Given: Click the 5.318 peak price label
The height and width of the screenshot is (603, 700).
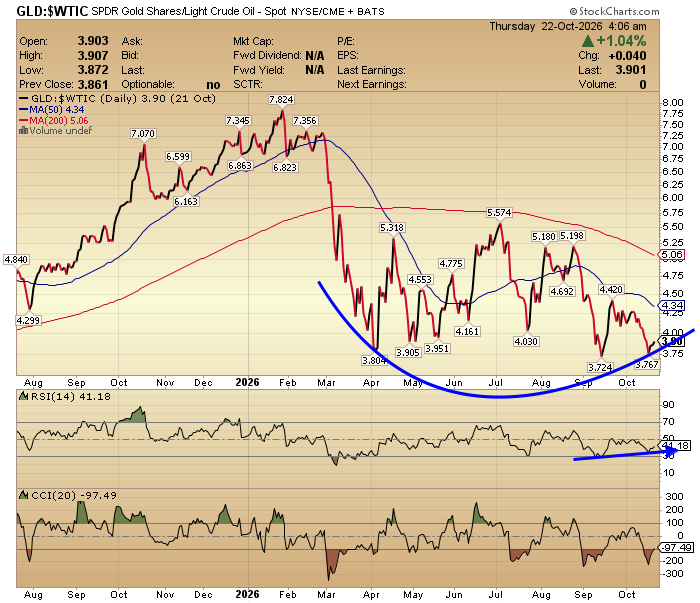Looking at the screenshot, I should tap(392, 228).
